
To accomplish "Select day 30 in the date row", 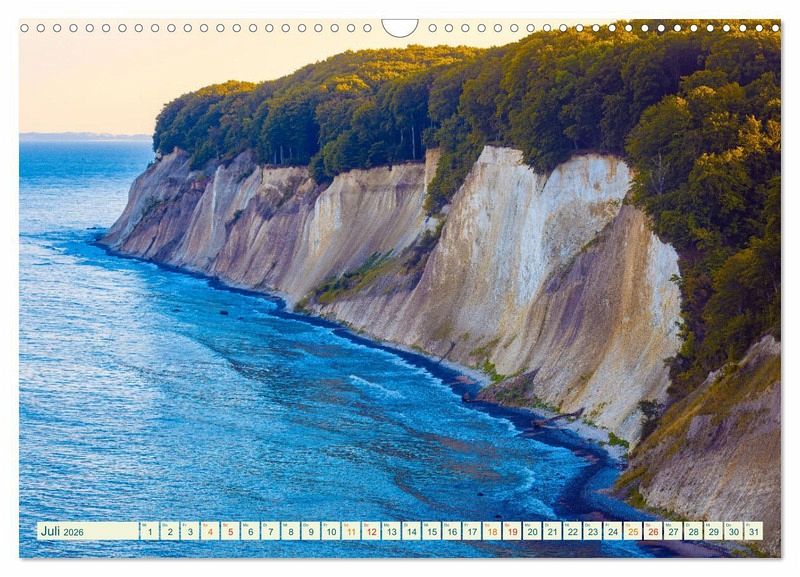I will pos(734,531).
